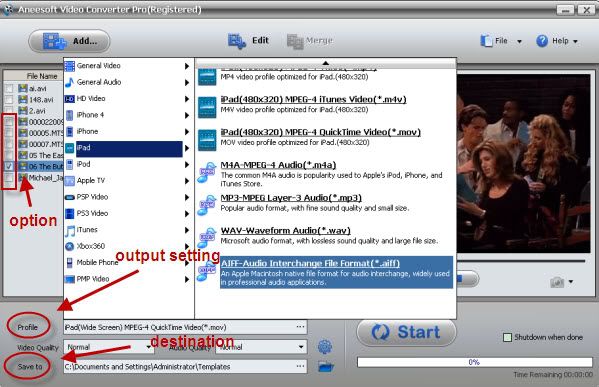The image size is (599, 387).
Task: Check the al.avi file checkbox
Action: [x=9, y=89]
